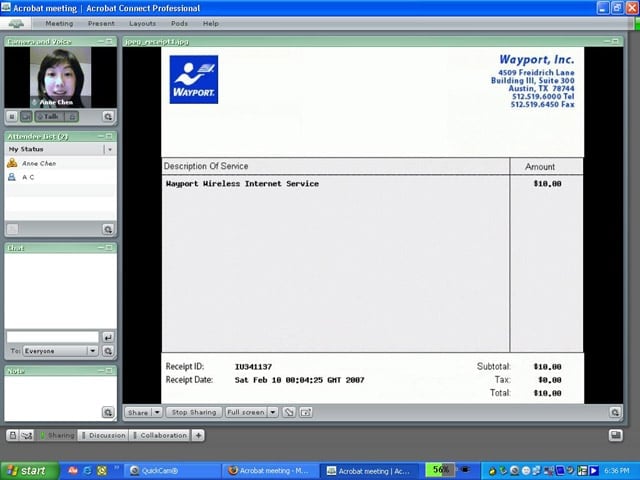Click the Windows start button
Screen dimensions: 640x480
[x=29, y=471]
